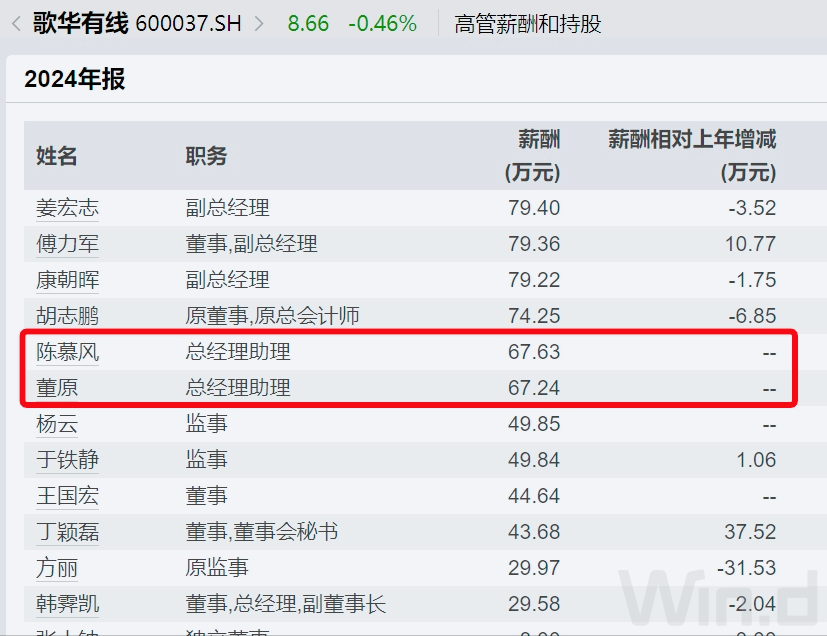
Task: Open executive profile 陈慕风
Action: 67,352
